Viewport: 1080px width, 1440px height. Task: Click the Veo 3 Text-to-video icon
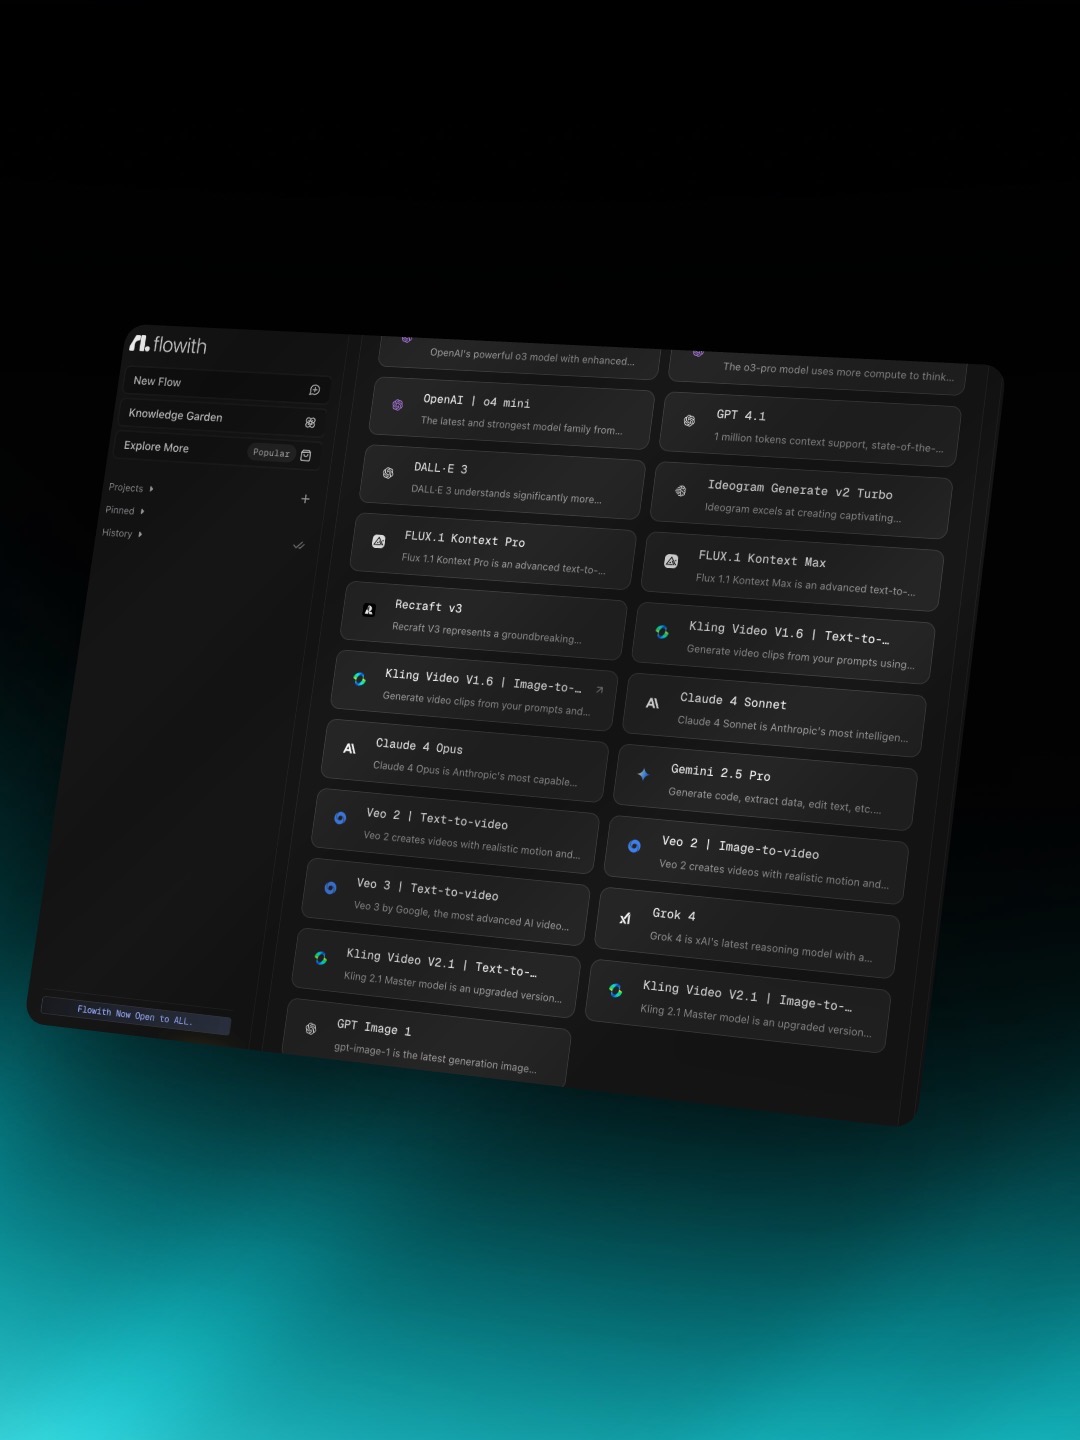pos(330,888)
